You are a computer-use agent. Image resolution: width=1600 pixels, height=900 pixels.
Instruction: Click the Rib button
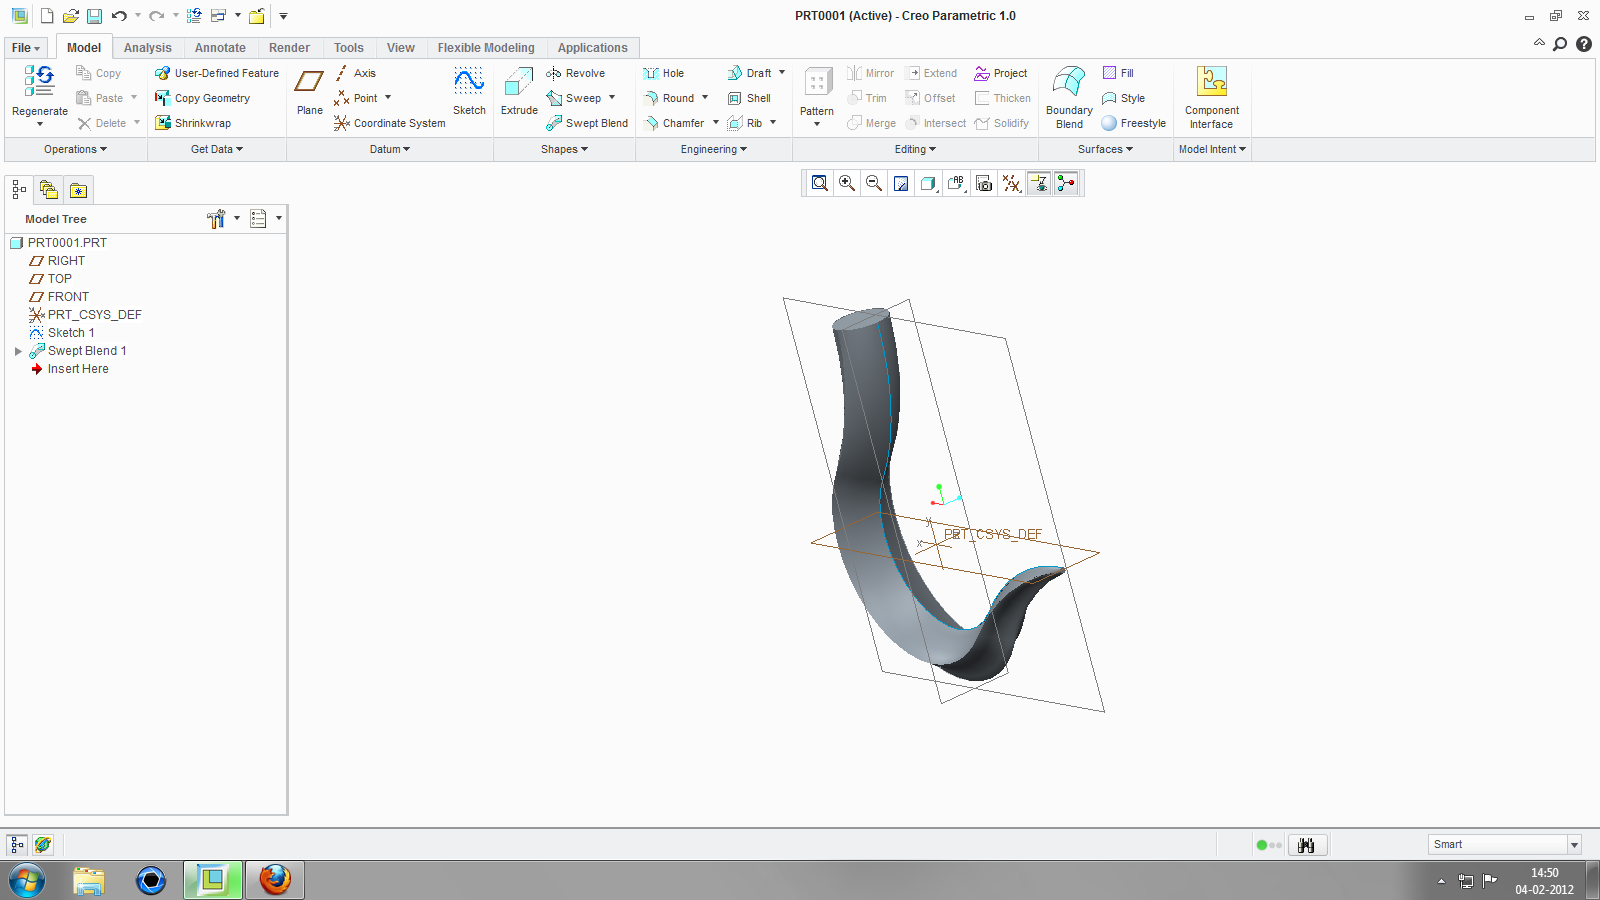click(745, 123)
